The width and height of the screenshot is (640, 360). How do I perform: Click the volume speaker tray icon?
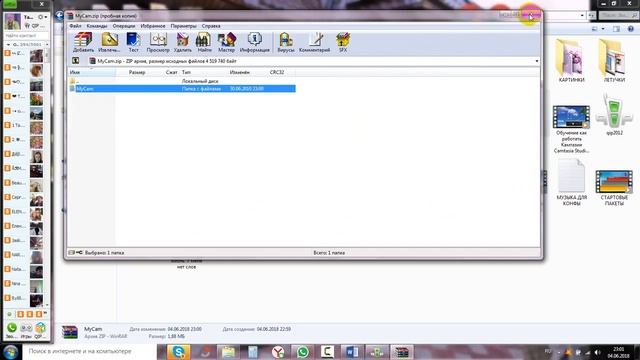(x=598, y=352)
